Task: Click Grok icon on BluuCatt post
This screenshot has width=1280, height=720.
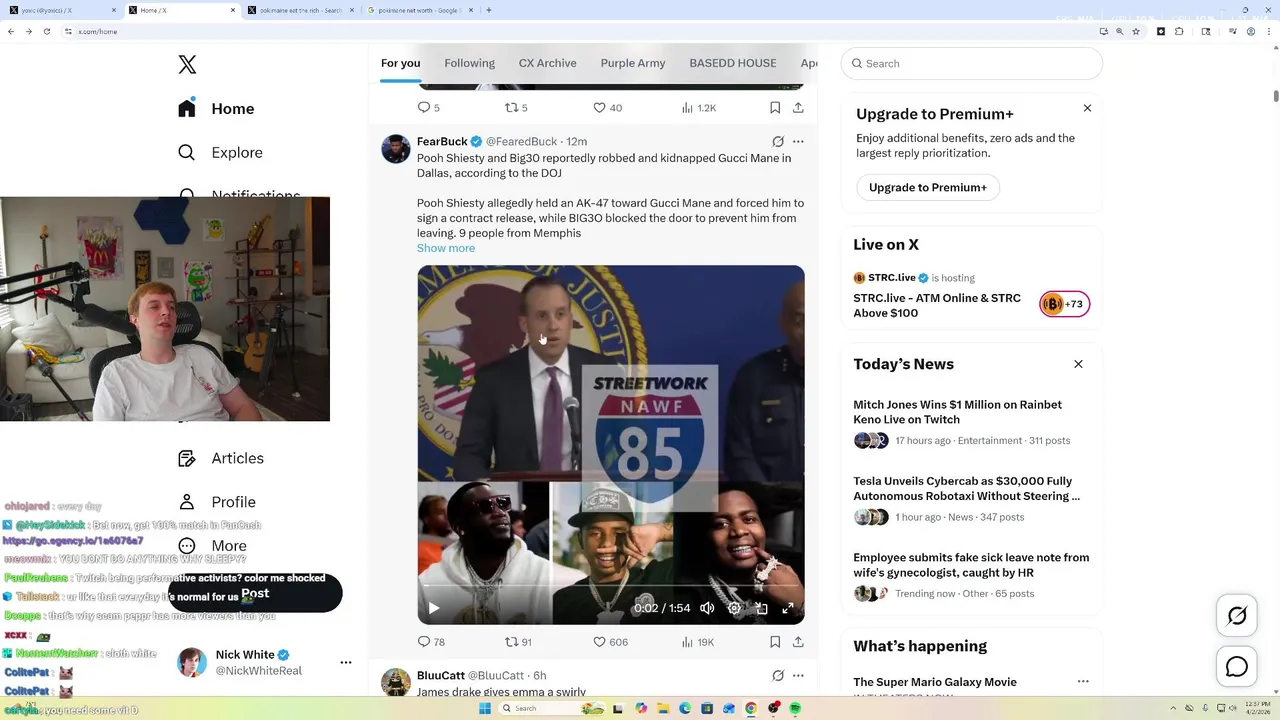Action: tap(778, 676)
